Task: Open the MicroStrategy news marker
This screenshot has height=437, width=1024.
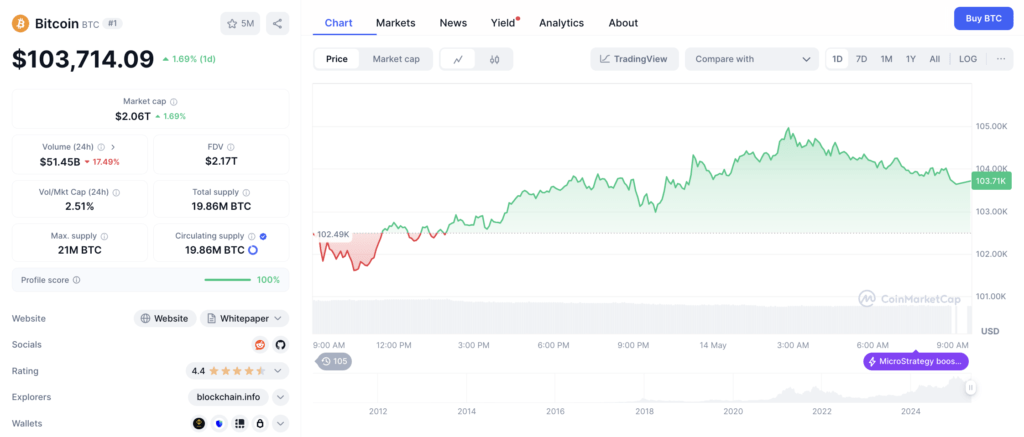Action: (916, 361)
